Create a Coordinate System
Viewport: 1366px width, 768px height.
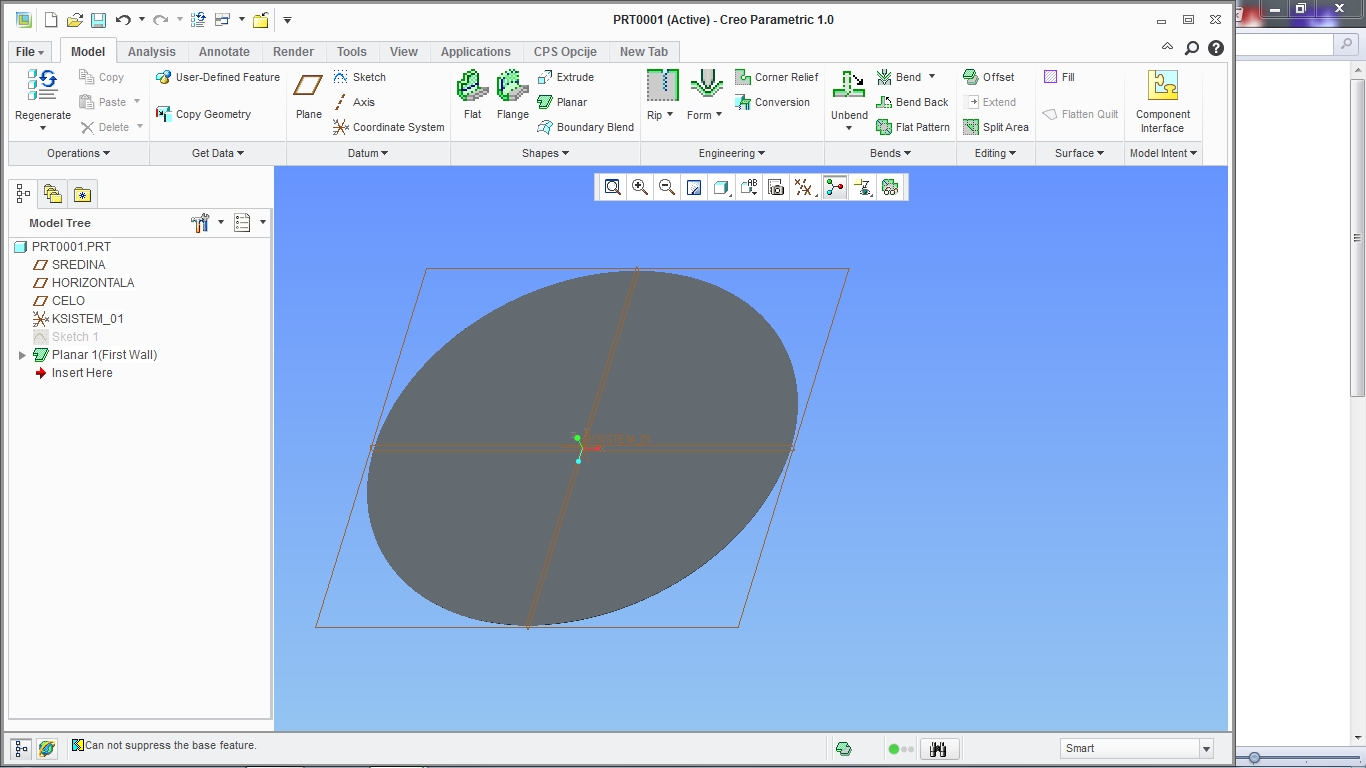coord(389,127)
